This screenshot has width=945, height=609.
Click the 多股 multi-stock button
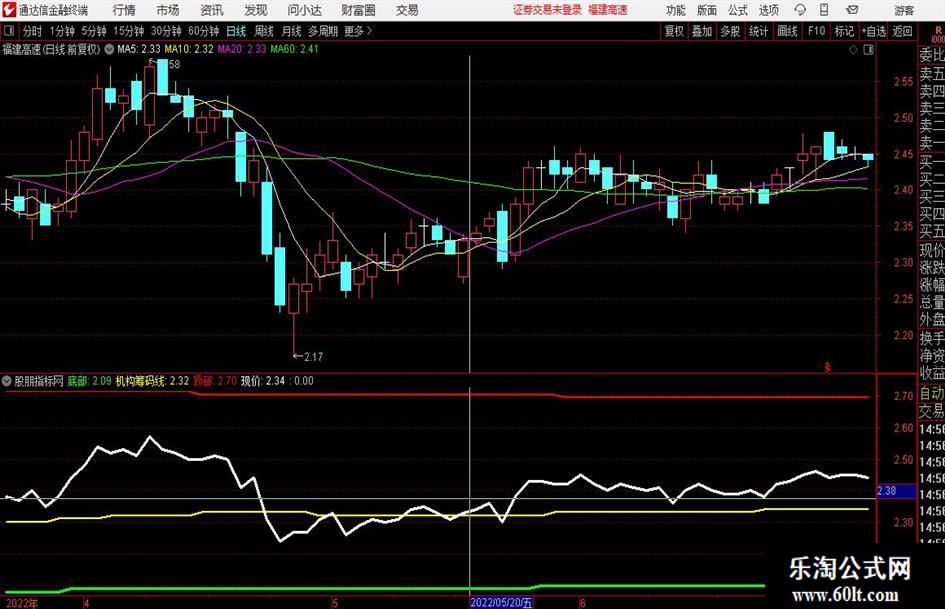click(x=730, y=31)
